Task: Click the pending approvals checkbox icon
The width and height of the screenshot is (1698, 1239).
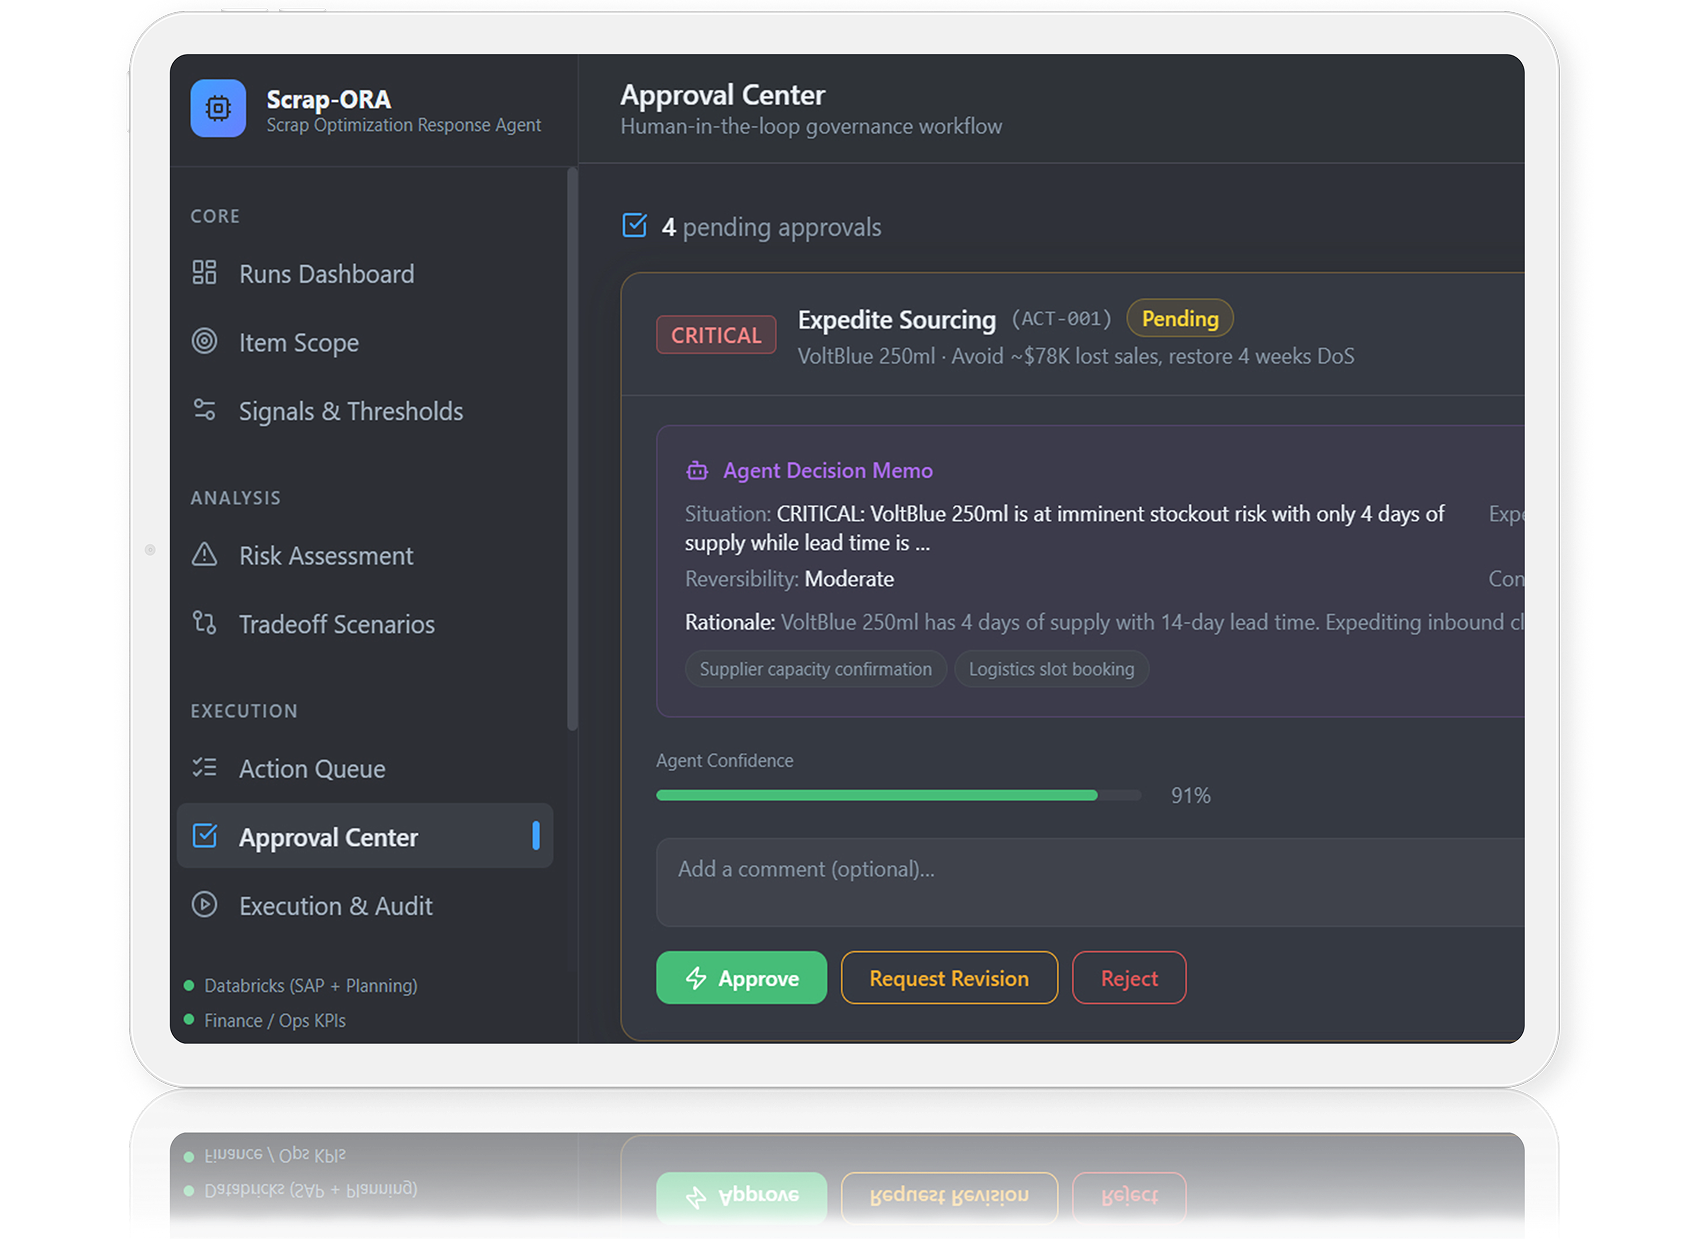Action: [x=635, y=225]
